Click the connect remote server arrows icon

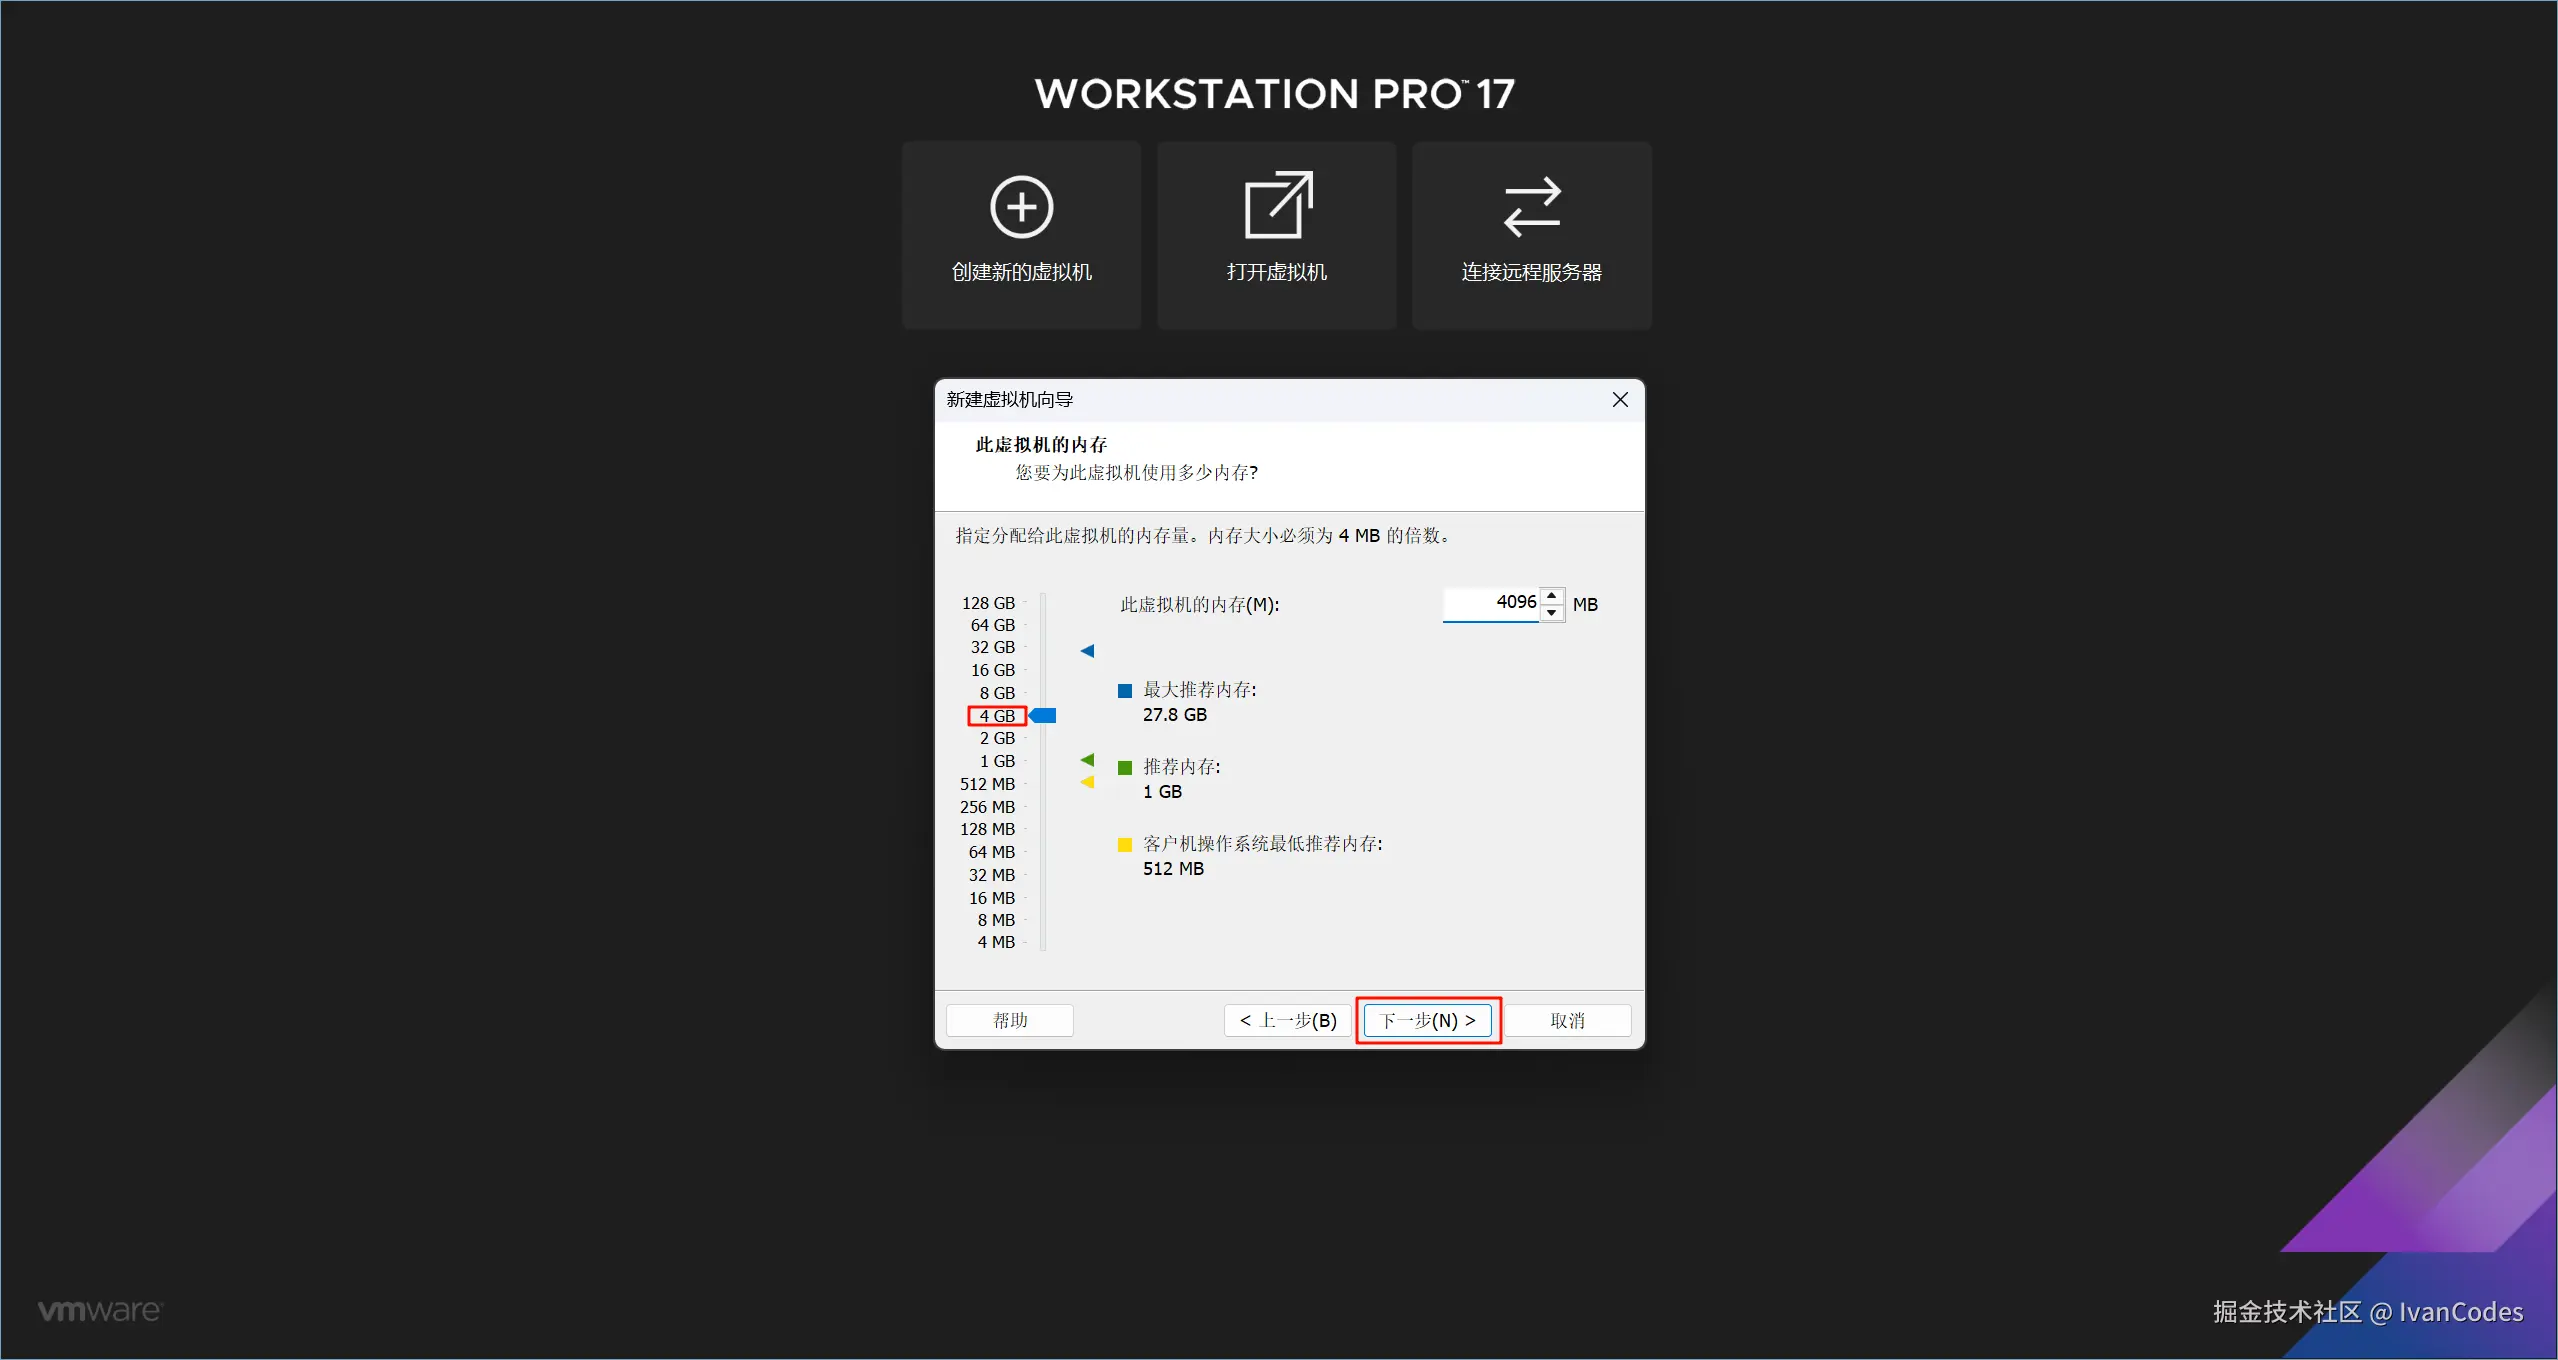point(1531,207)
